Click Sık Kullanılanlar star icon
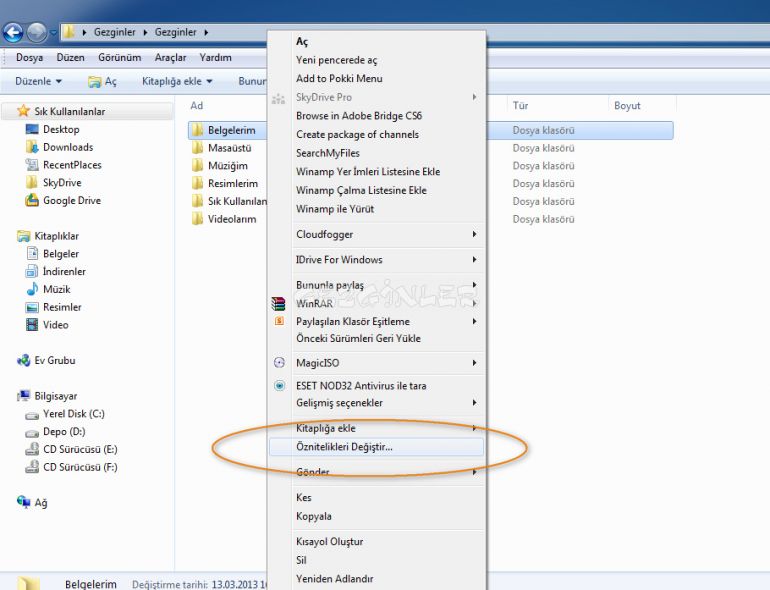The image size is (770, 590). [x=23, y=111]
